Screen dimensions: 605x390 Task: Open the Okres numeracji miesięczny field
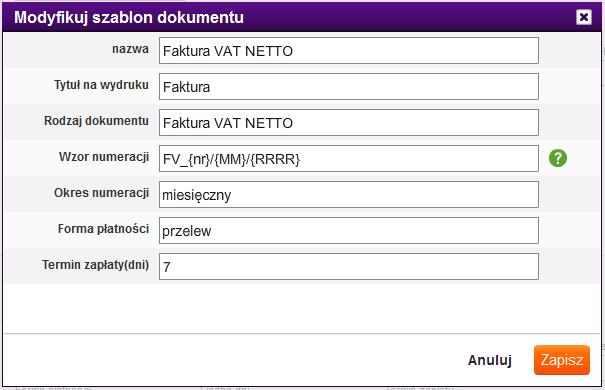click(349, 194)
